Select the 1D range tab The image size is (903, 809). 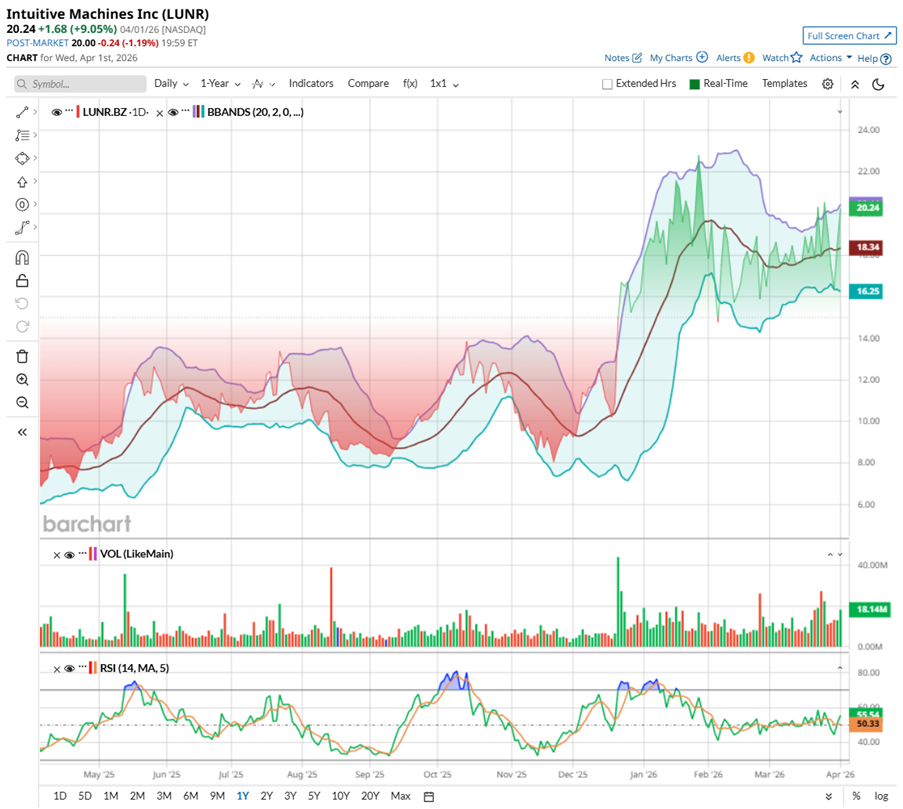(60, 796)
